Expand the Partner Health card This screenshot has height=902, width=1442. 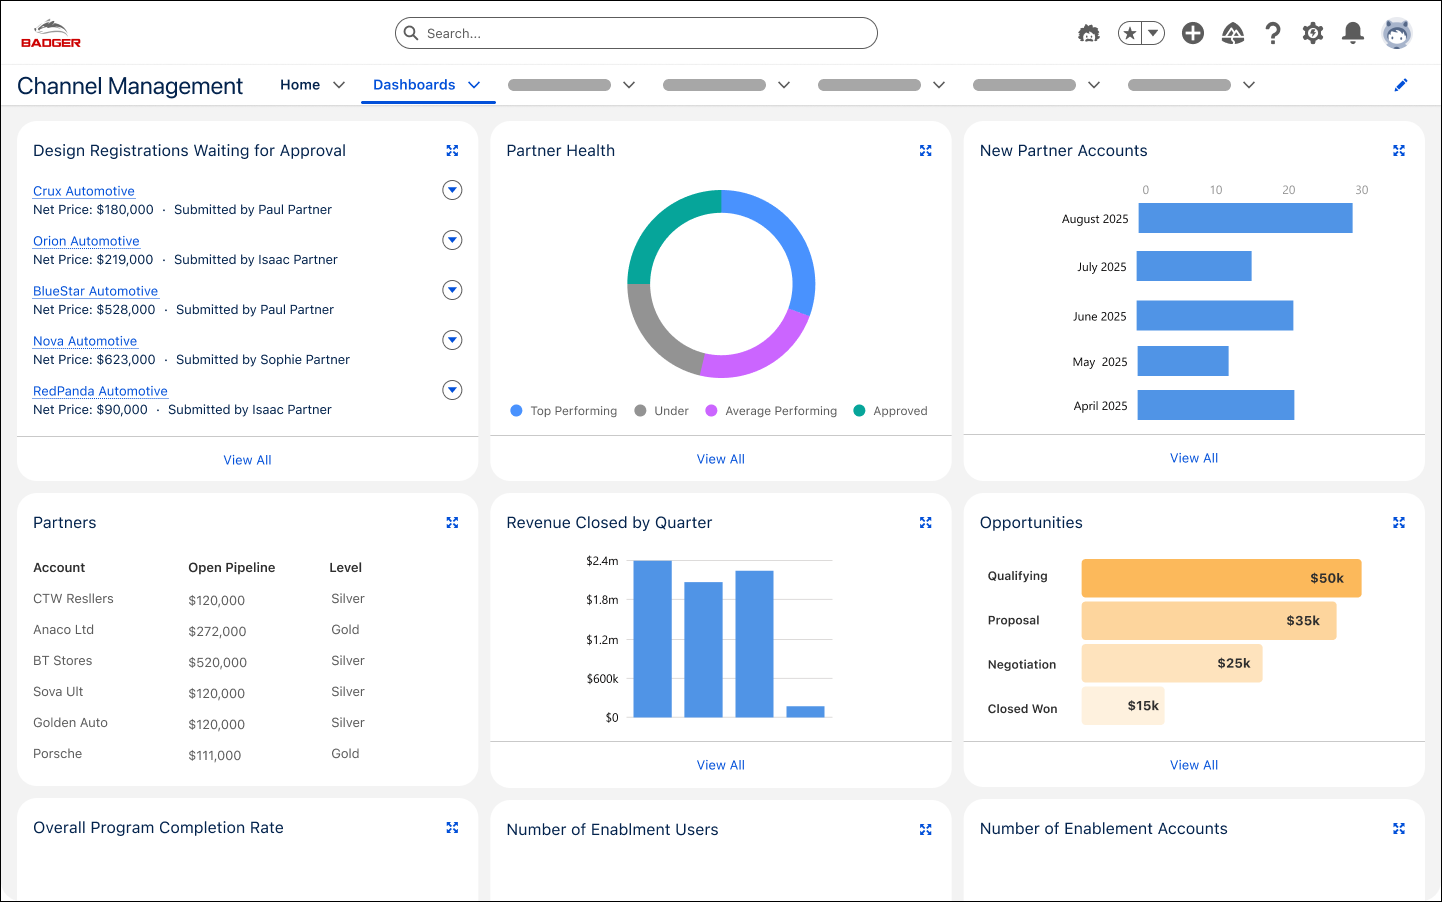click(x=925, y=150)
